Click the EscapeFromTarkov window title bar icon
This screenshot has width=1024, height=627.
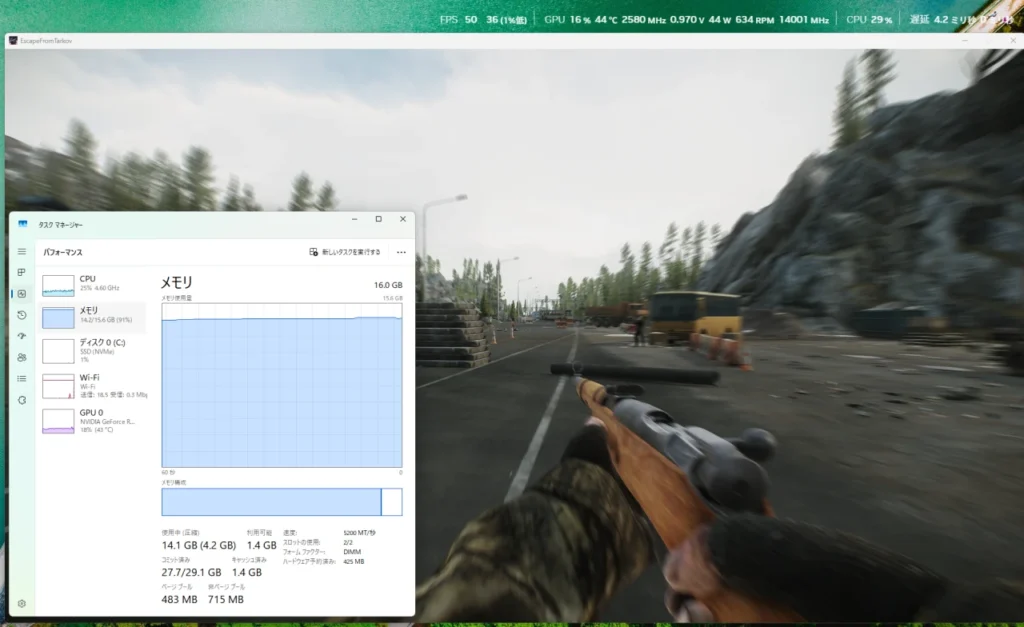pos(13,41)
